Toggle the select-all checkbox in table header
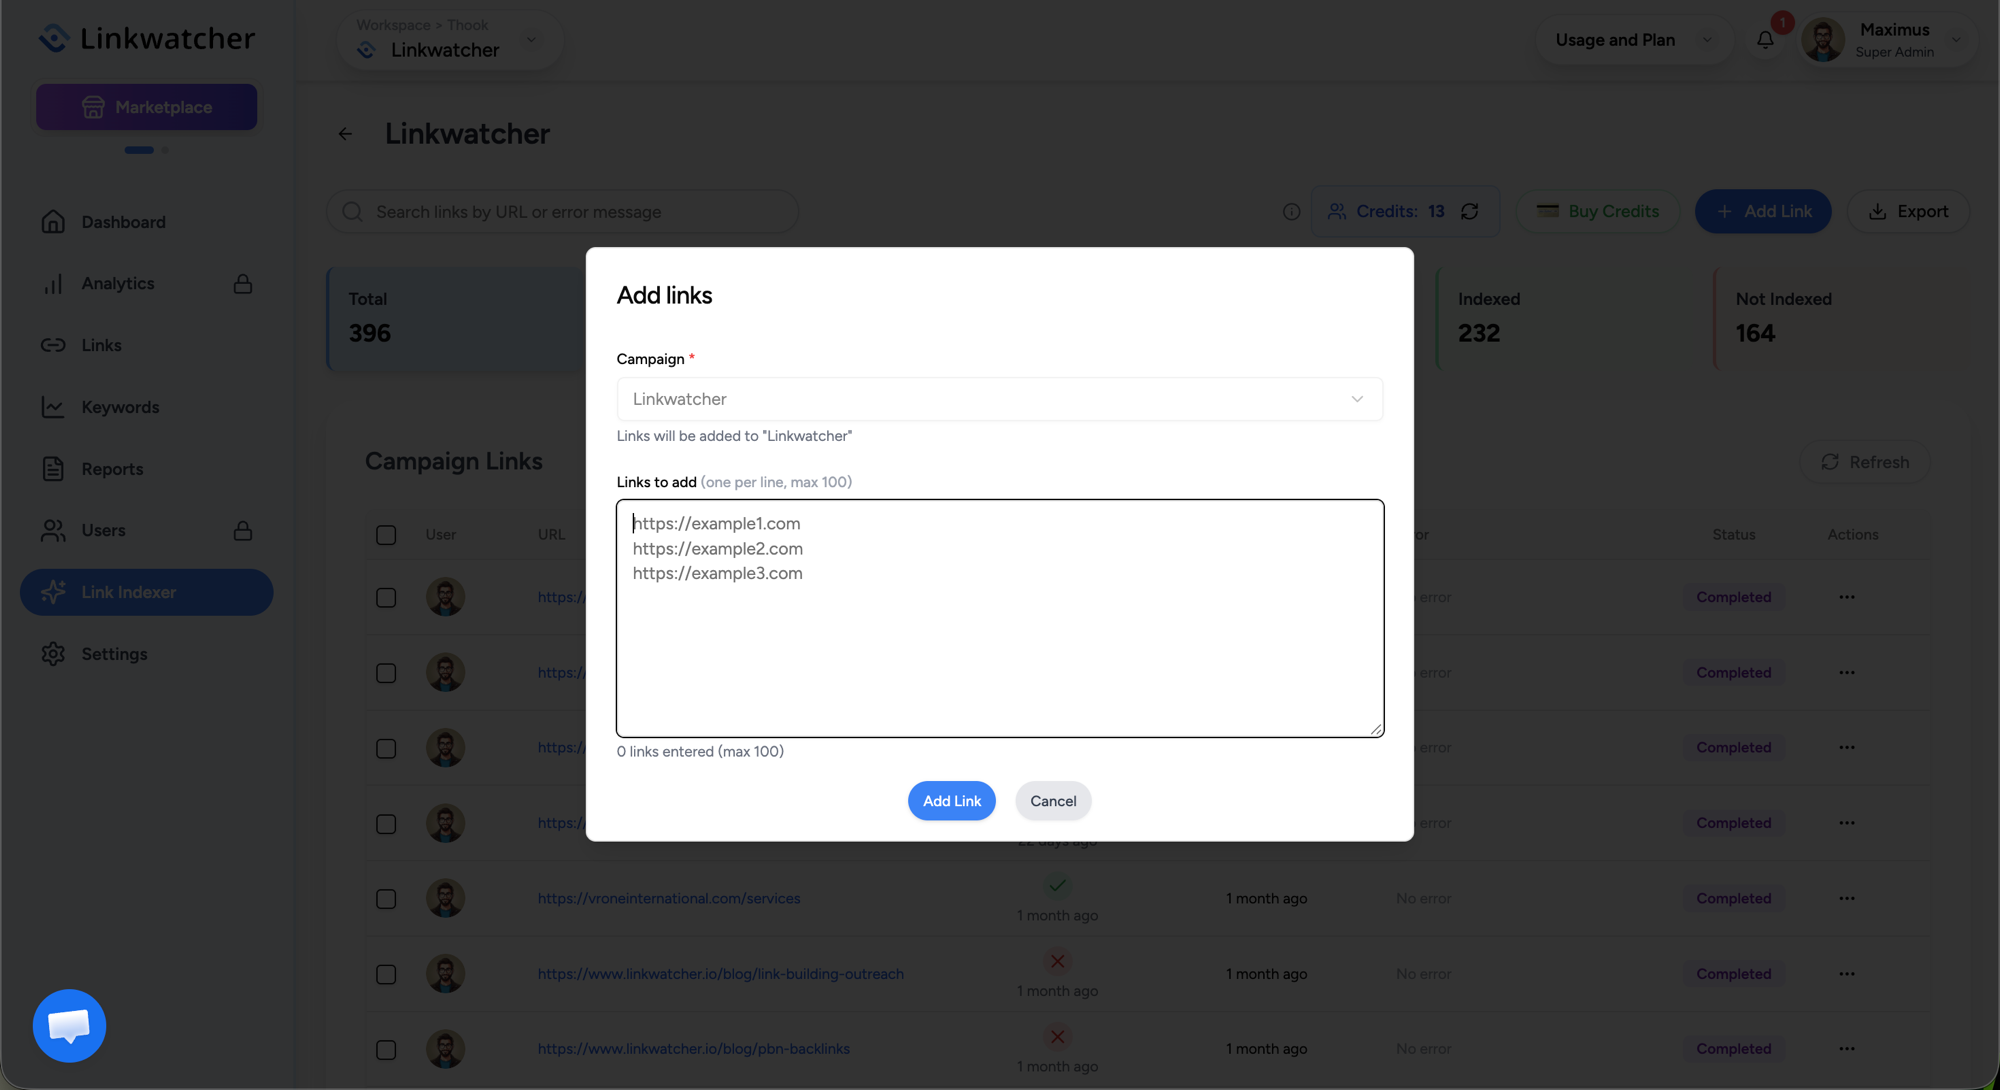 click(x=386, y=535)
